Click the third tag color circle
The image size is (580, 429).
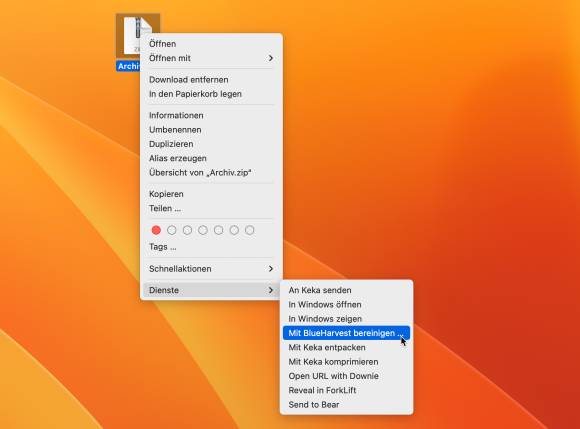click(187, 230)
